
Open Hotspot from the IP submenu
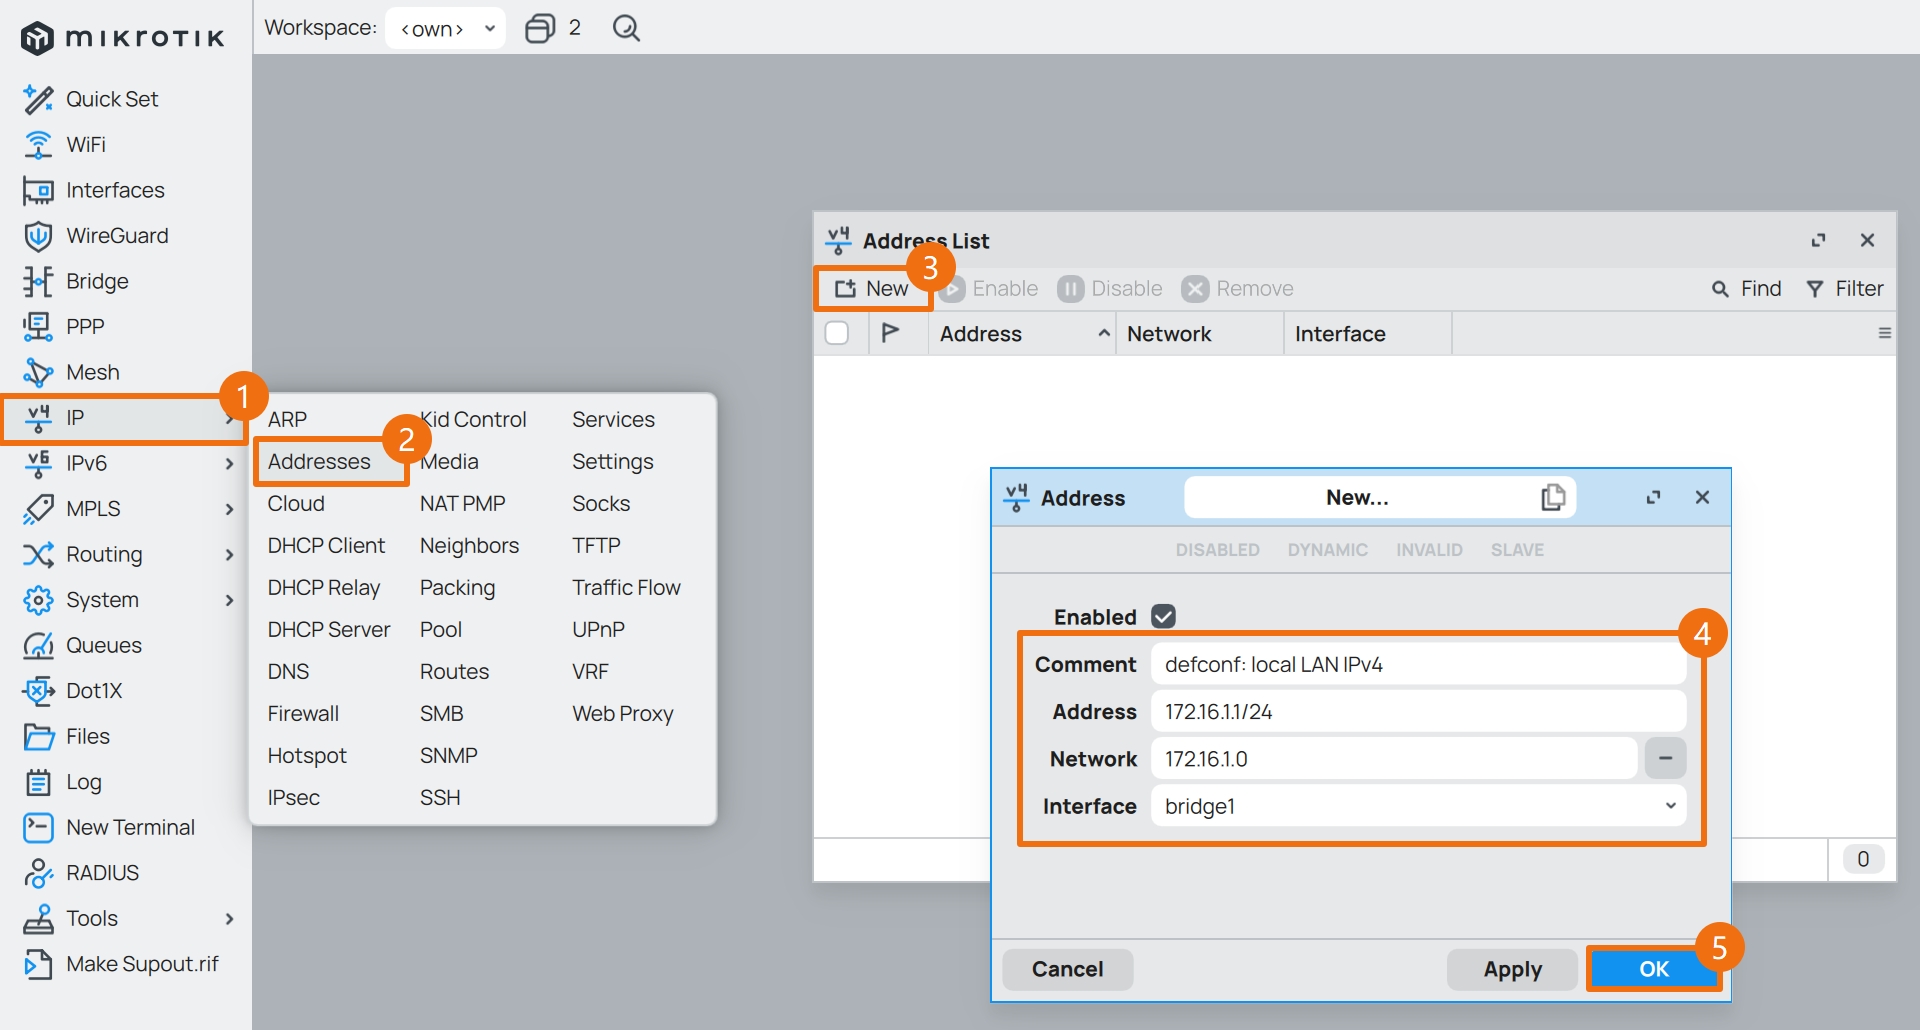(307, 755)
